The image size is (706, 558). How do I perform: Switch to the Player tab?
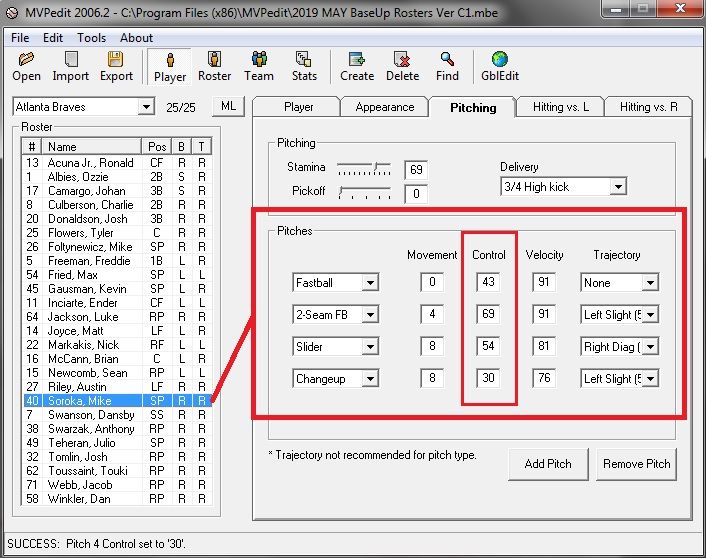299,107
